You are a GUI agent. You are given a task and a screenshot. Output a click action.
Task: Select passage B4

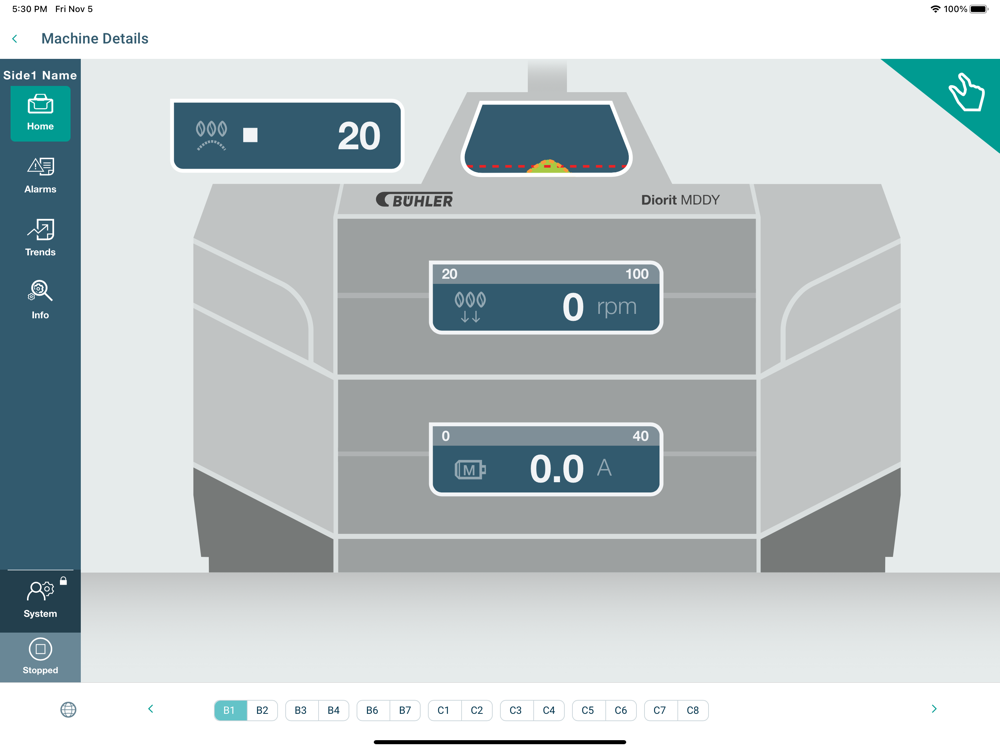334,710
